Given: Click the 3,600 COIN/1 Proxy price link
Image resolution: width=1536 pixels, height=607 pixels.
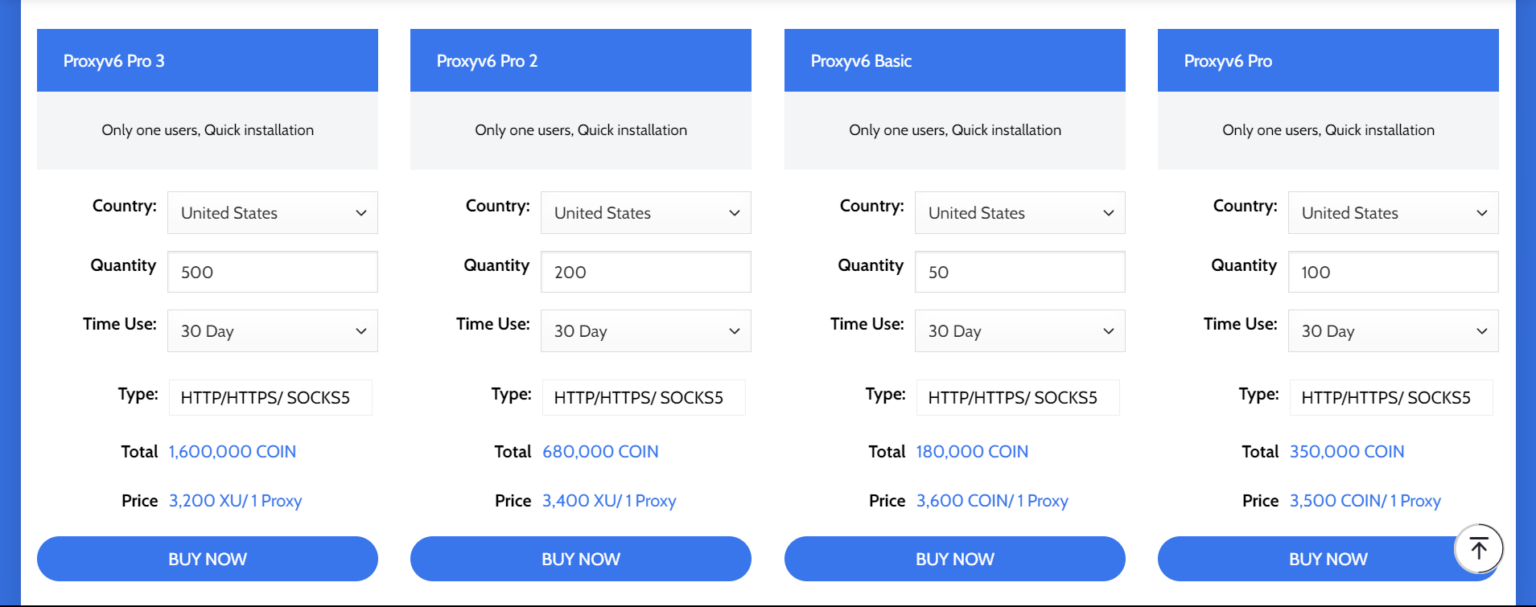Looking at the screenshot, I should pos(992,500).
